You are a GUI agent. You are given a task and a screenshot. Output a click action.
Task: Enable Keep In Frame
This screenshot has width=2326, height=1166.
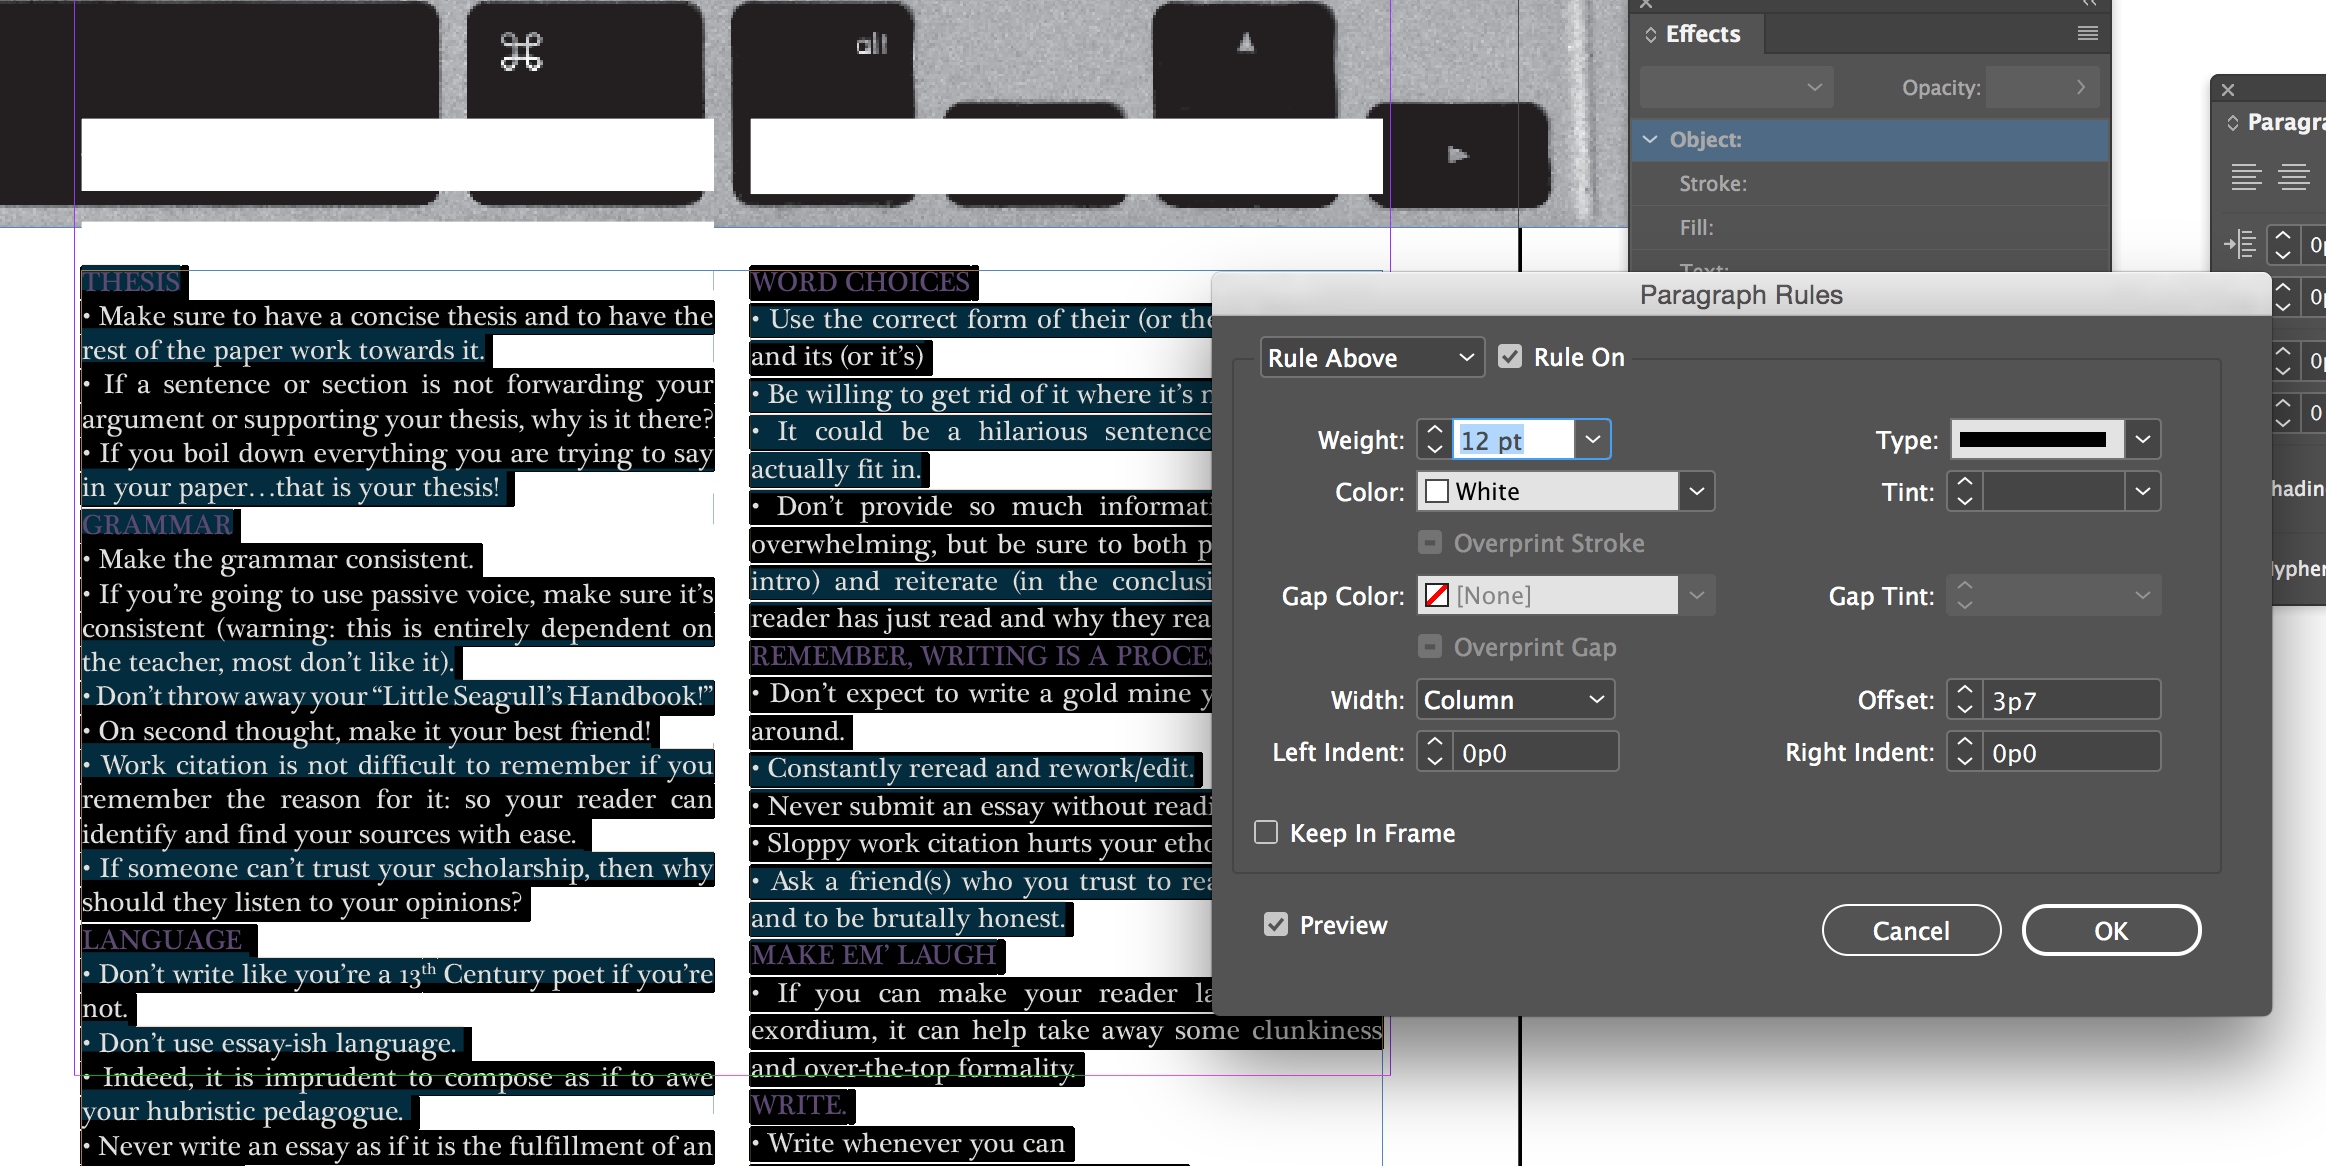(1265, 832)
